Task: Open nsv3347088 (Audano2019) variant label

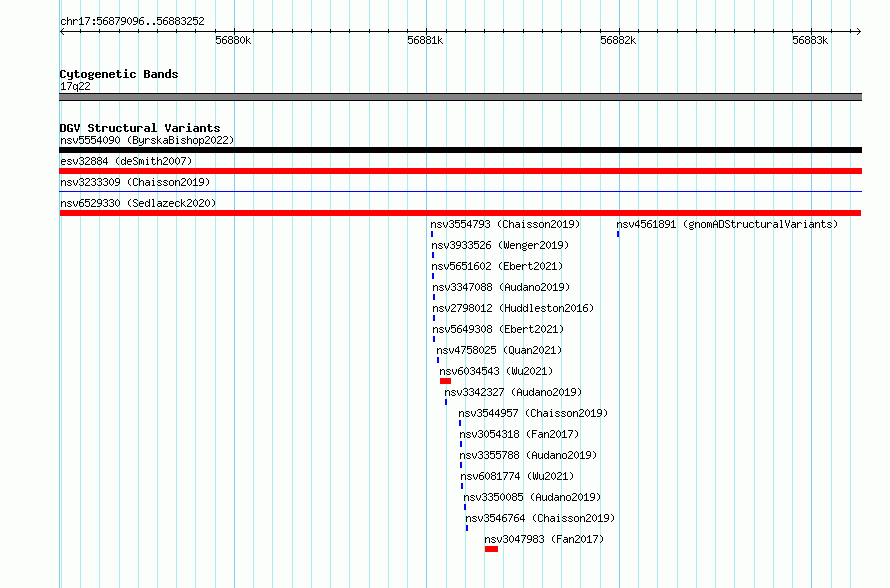Action: pyautogui.click(x=501, y=287)
